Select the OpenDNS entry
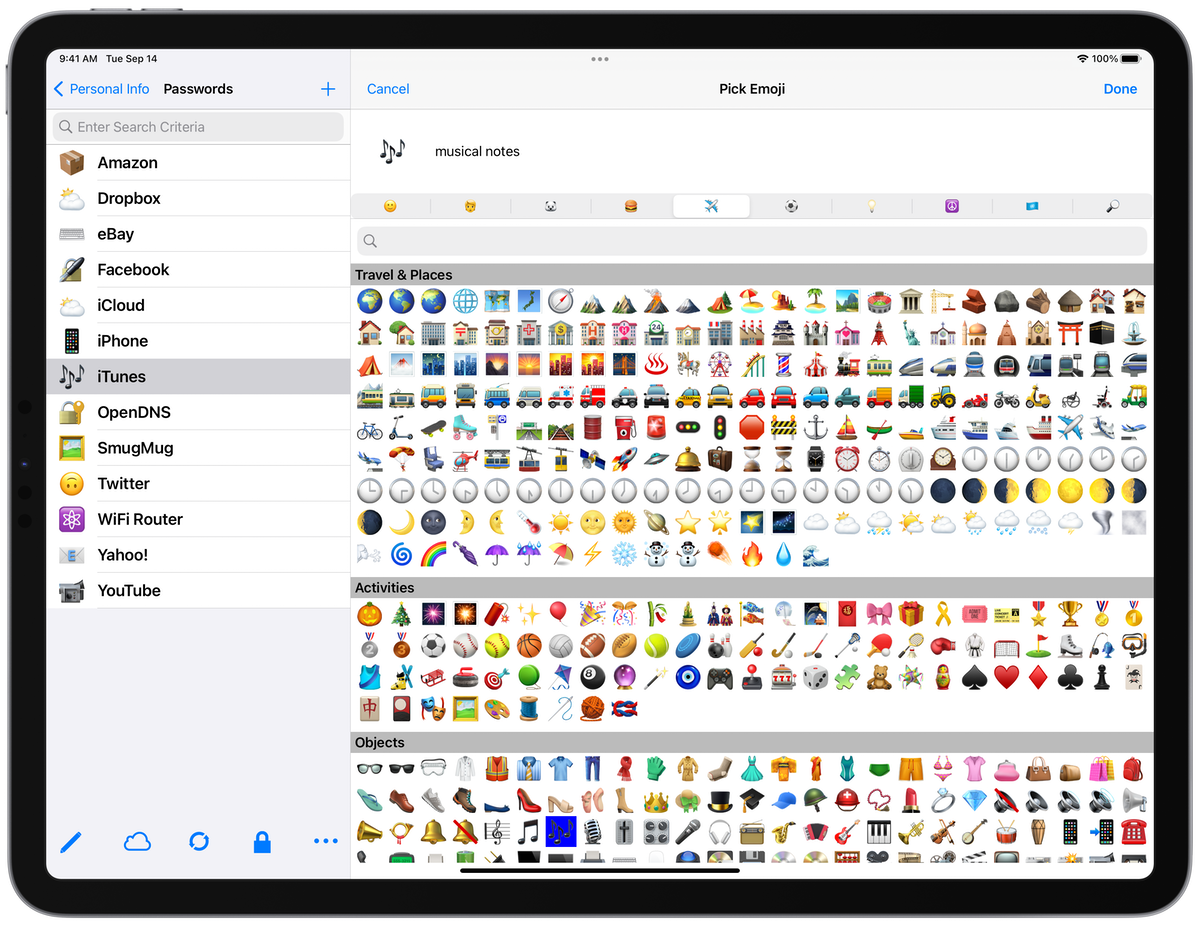The height and width of the screenshot is (928, 1200). (x=198, y=412)
